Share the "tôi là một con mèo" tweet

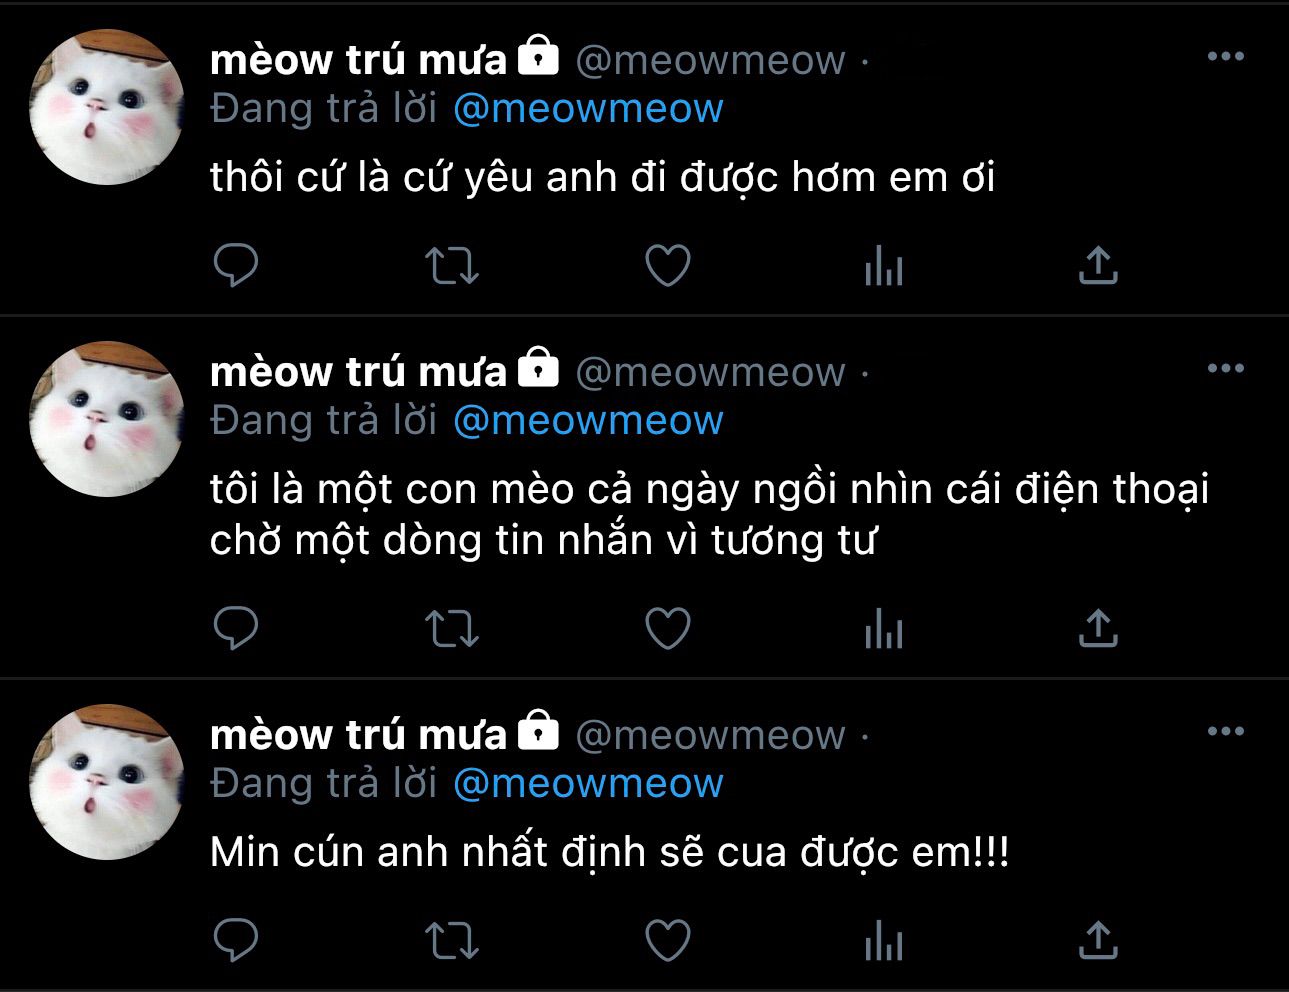1098,628
